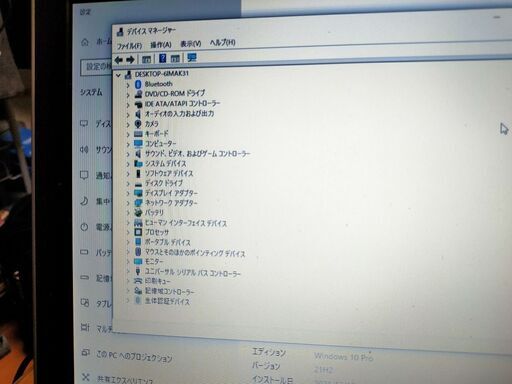
Task: Expand the ディスプレイ アダプター node
Action: (128, 193)
